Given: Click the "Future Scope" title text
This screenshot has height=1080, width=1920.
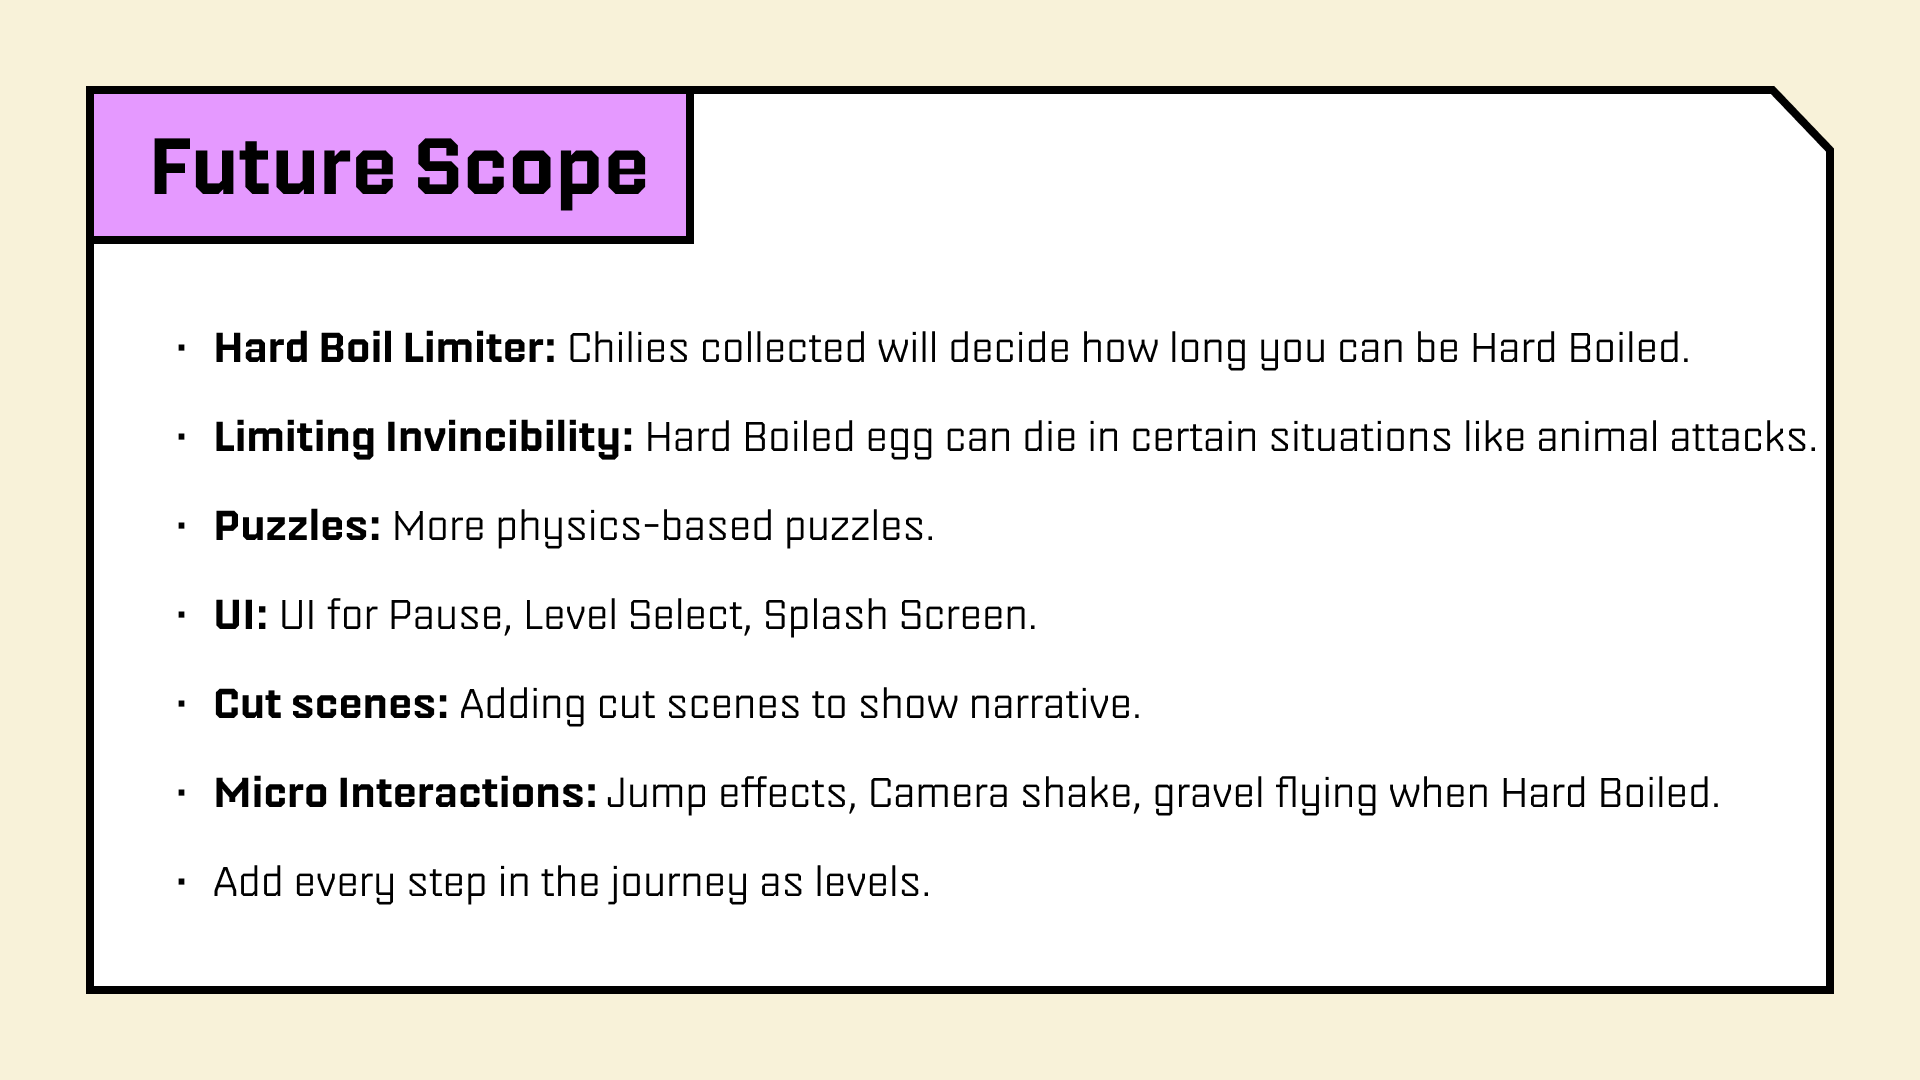Looking at the screenshot, I should click(x=399, y=167).
